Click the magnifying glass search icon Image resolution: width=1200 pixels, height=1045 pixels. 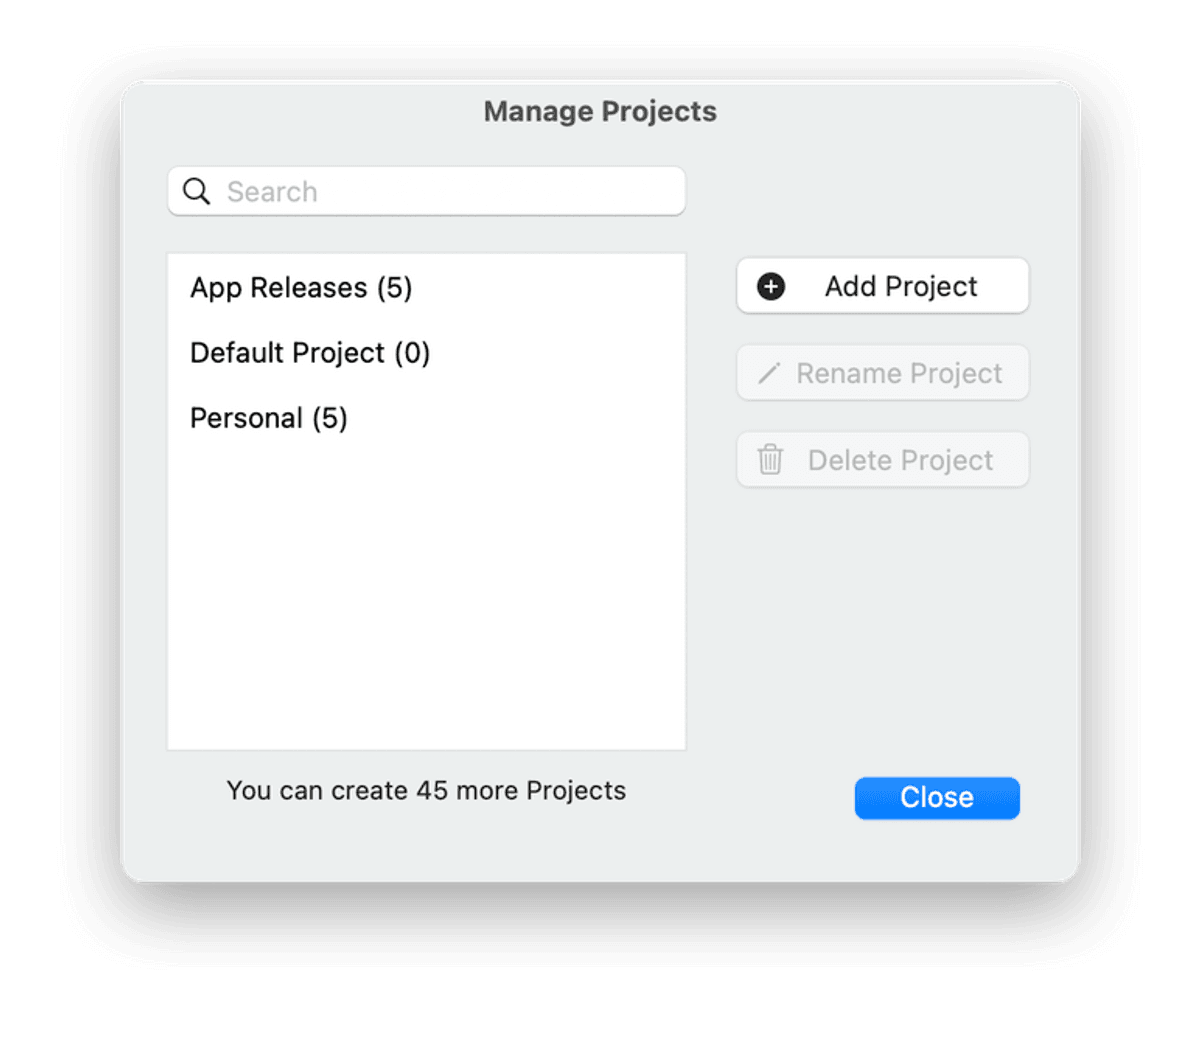(x=197, y=191)
